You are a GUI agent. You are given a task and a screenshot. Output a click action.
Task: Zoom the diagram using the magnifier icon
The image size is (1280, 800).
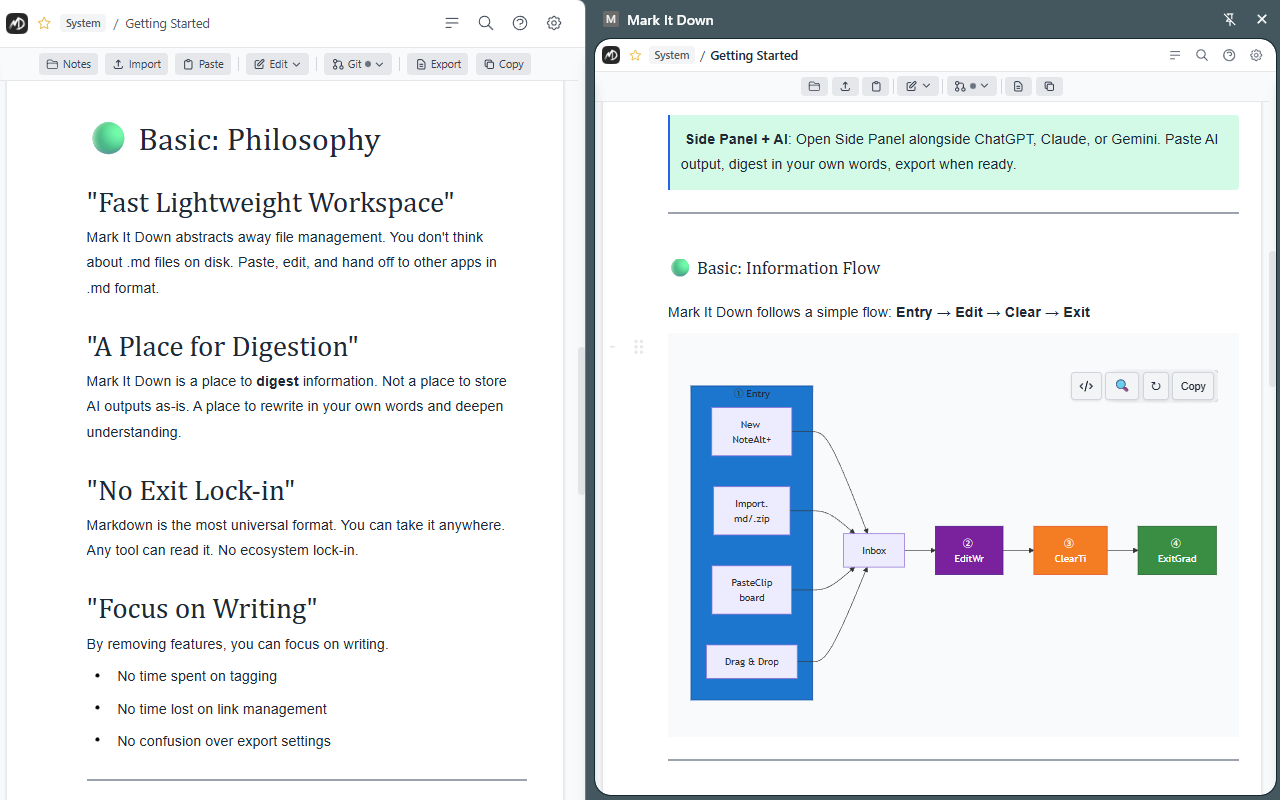pyautogui.click(x=1122, y=386)
